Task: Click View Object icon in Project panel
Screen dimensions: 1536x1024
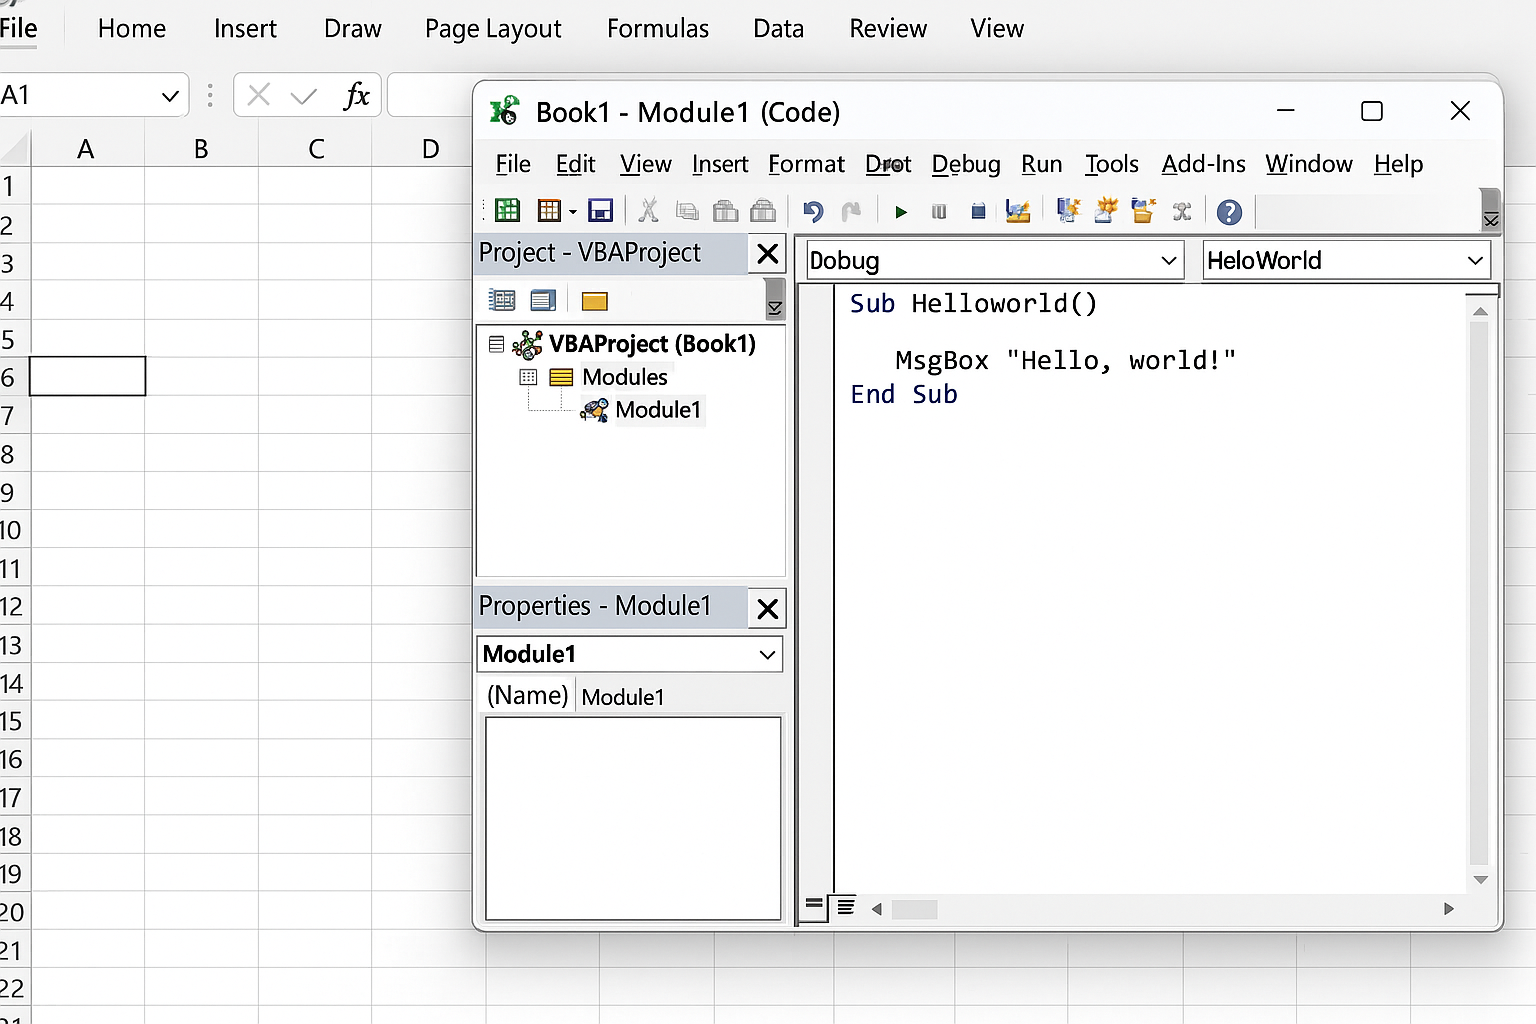Action: pyautogui.click(x=543, y=300)
